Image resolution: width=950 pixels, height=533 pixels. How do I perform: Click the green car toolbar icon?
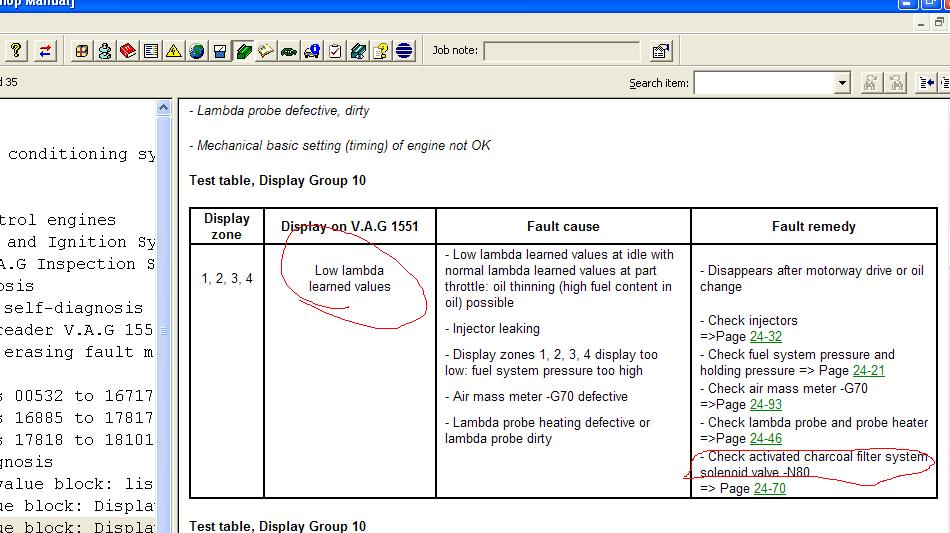coord(289,51)
